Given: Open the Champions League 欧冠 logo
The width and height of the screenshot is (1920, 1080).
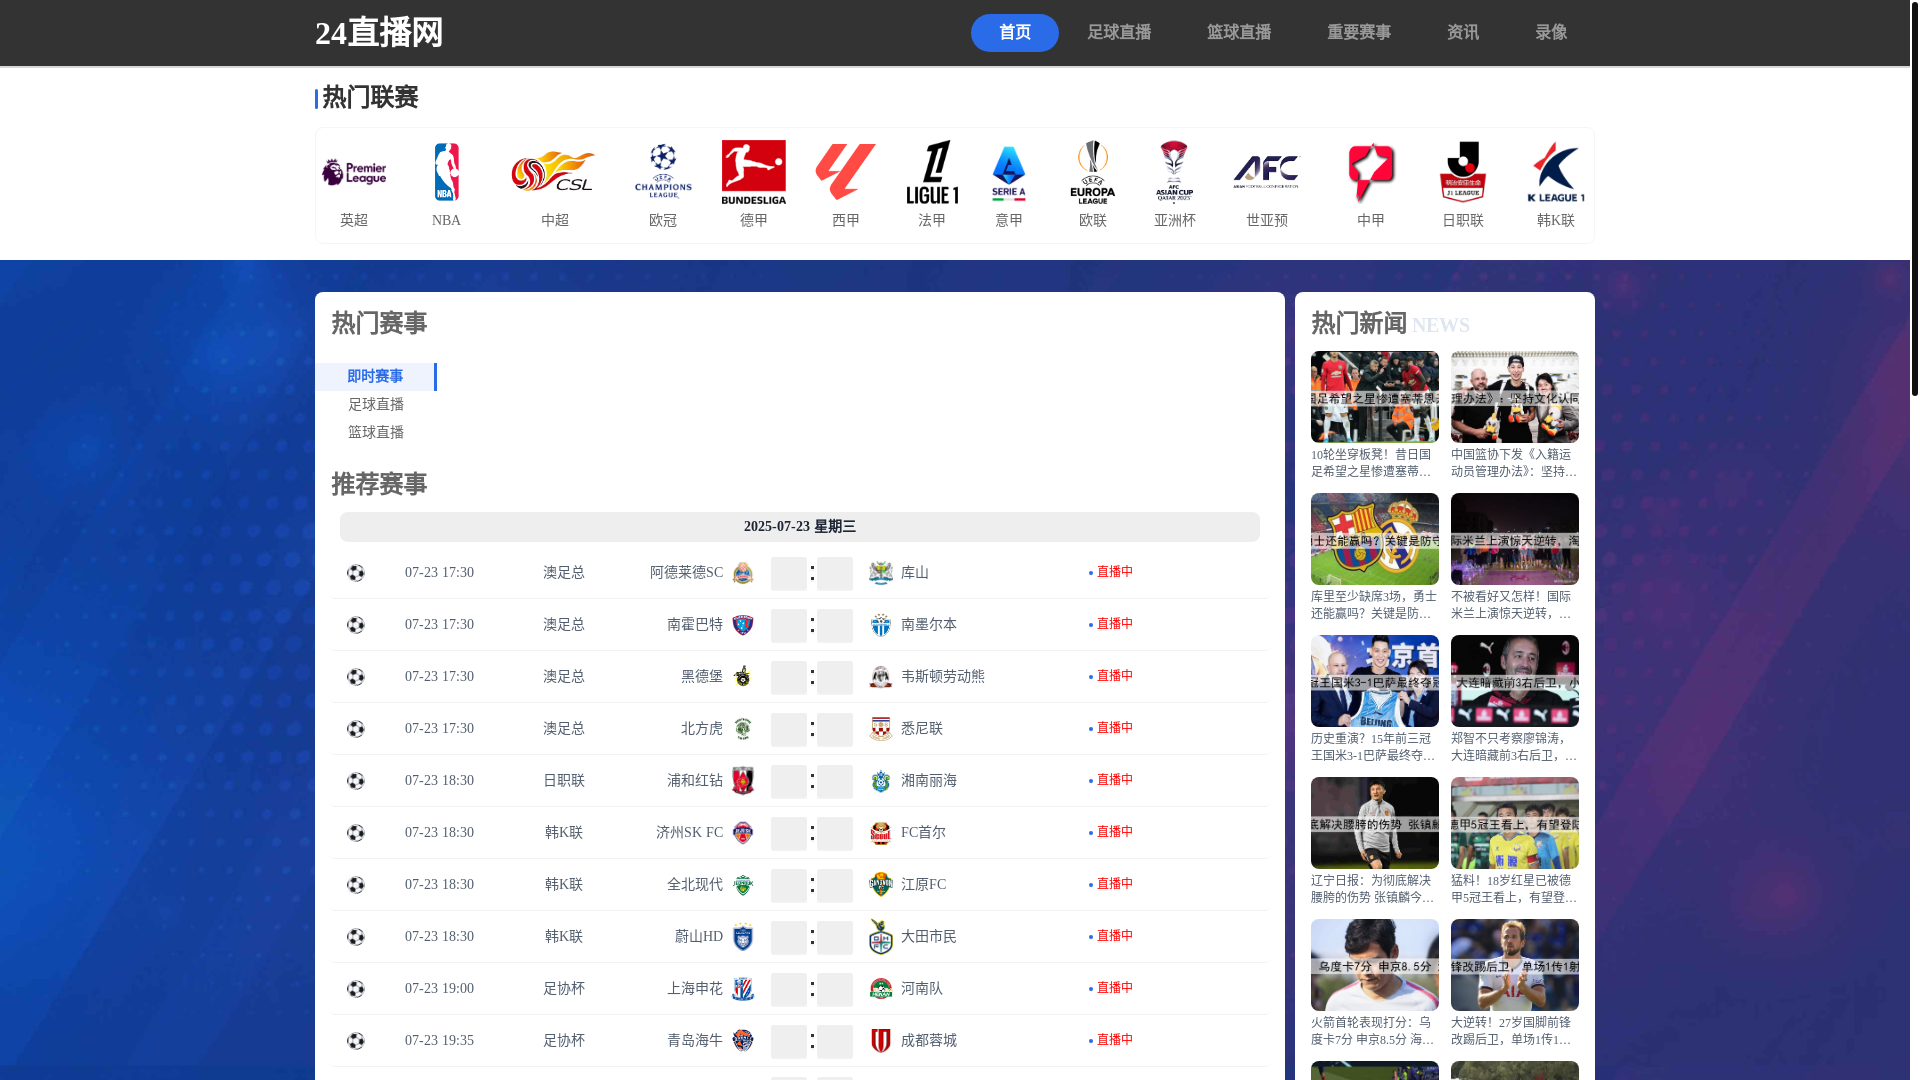Looking at the screenshot, I should coord(663,172).
